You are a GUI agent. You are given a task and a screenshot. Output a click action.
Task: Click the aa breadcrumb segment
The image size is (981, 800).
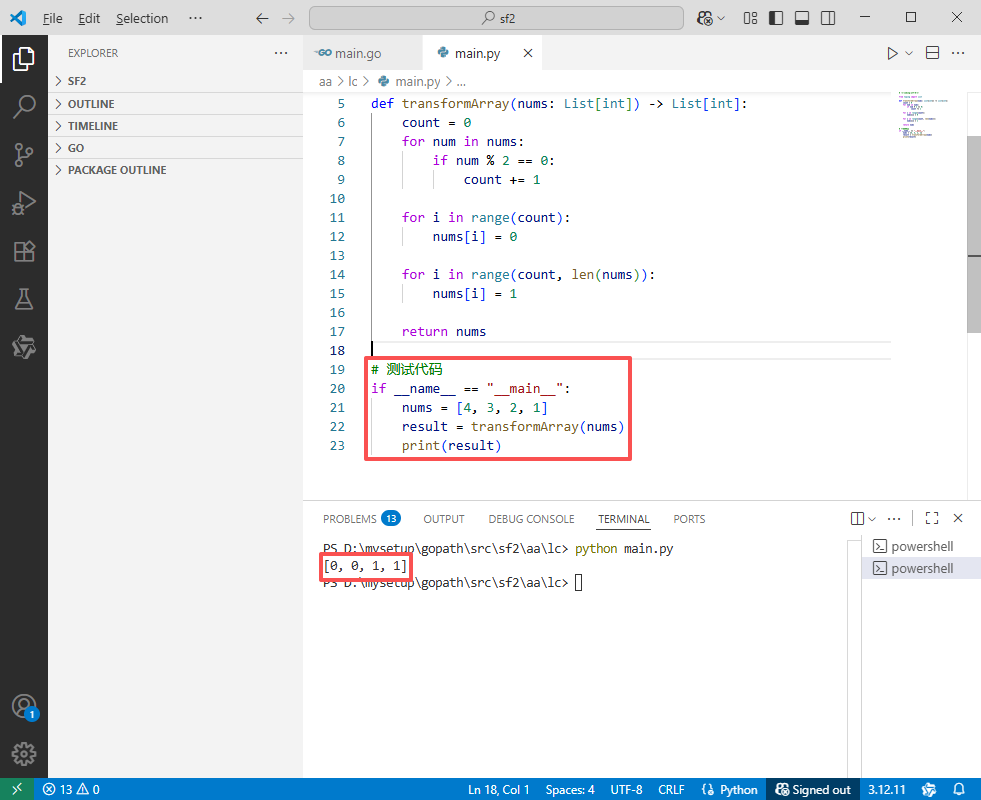click(325, 81)
